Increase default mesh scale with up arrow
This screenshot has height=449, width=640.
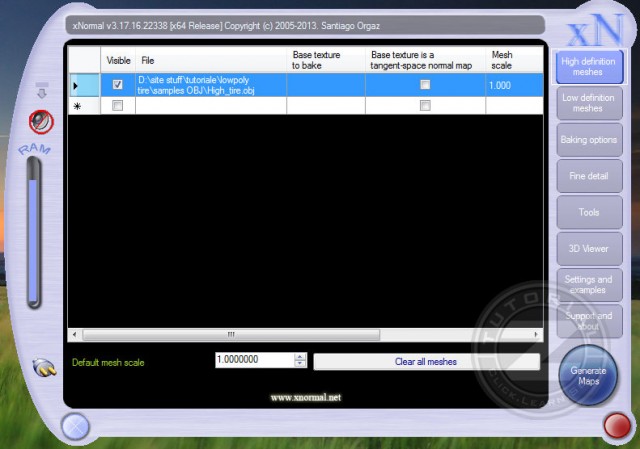[x=300, y=357]
